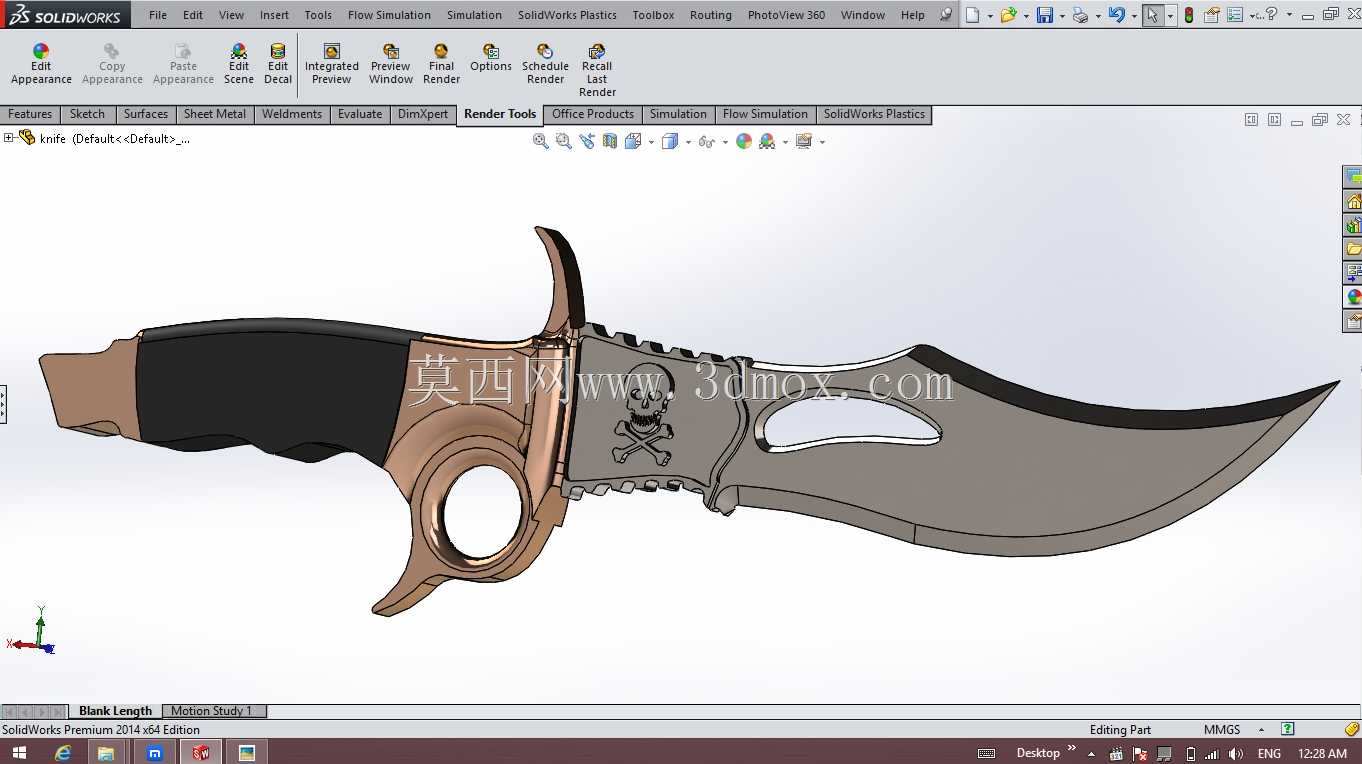
Task: Click the Previous View icon
Action: coord(587,142)
